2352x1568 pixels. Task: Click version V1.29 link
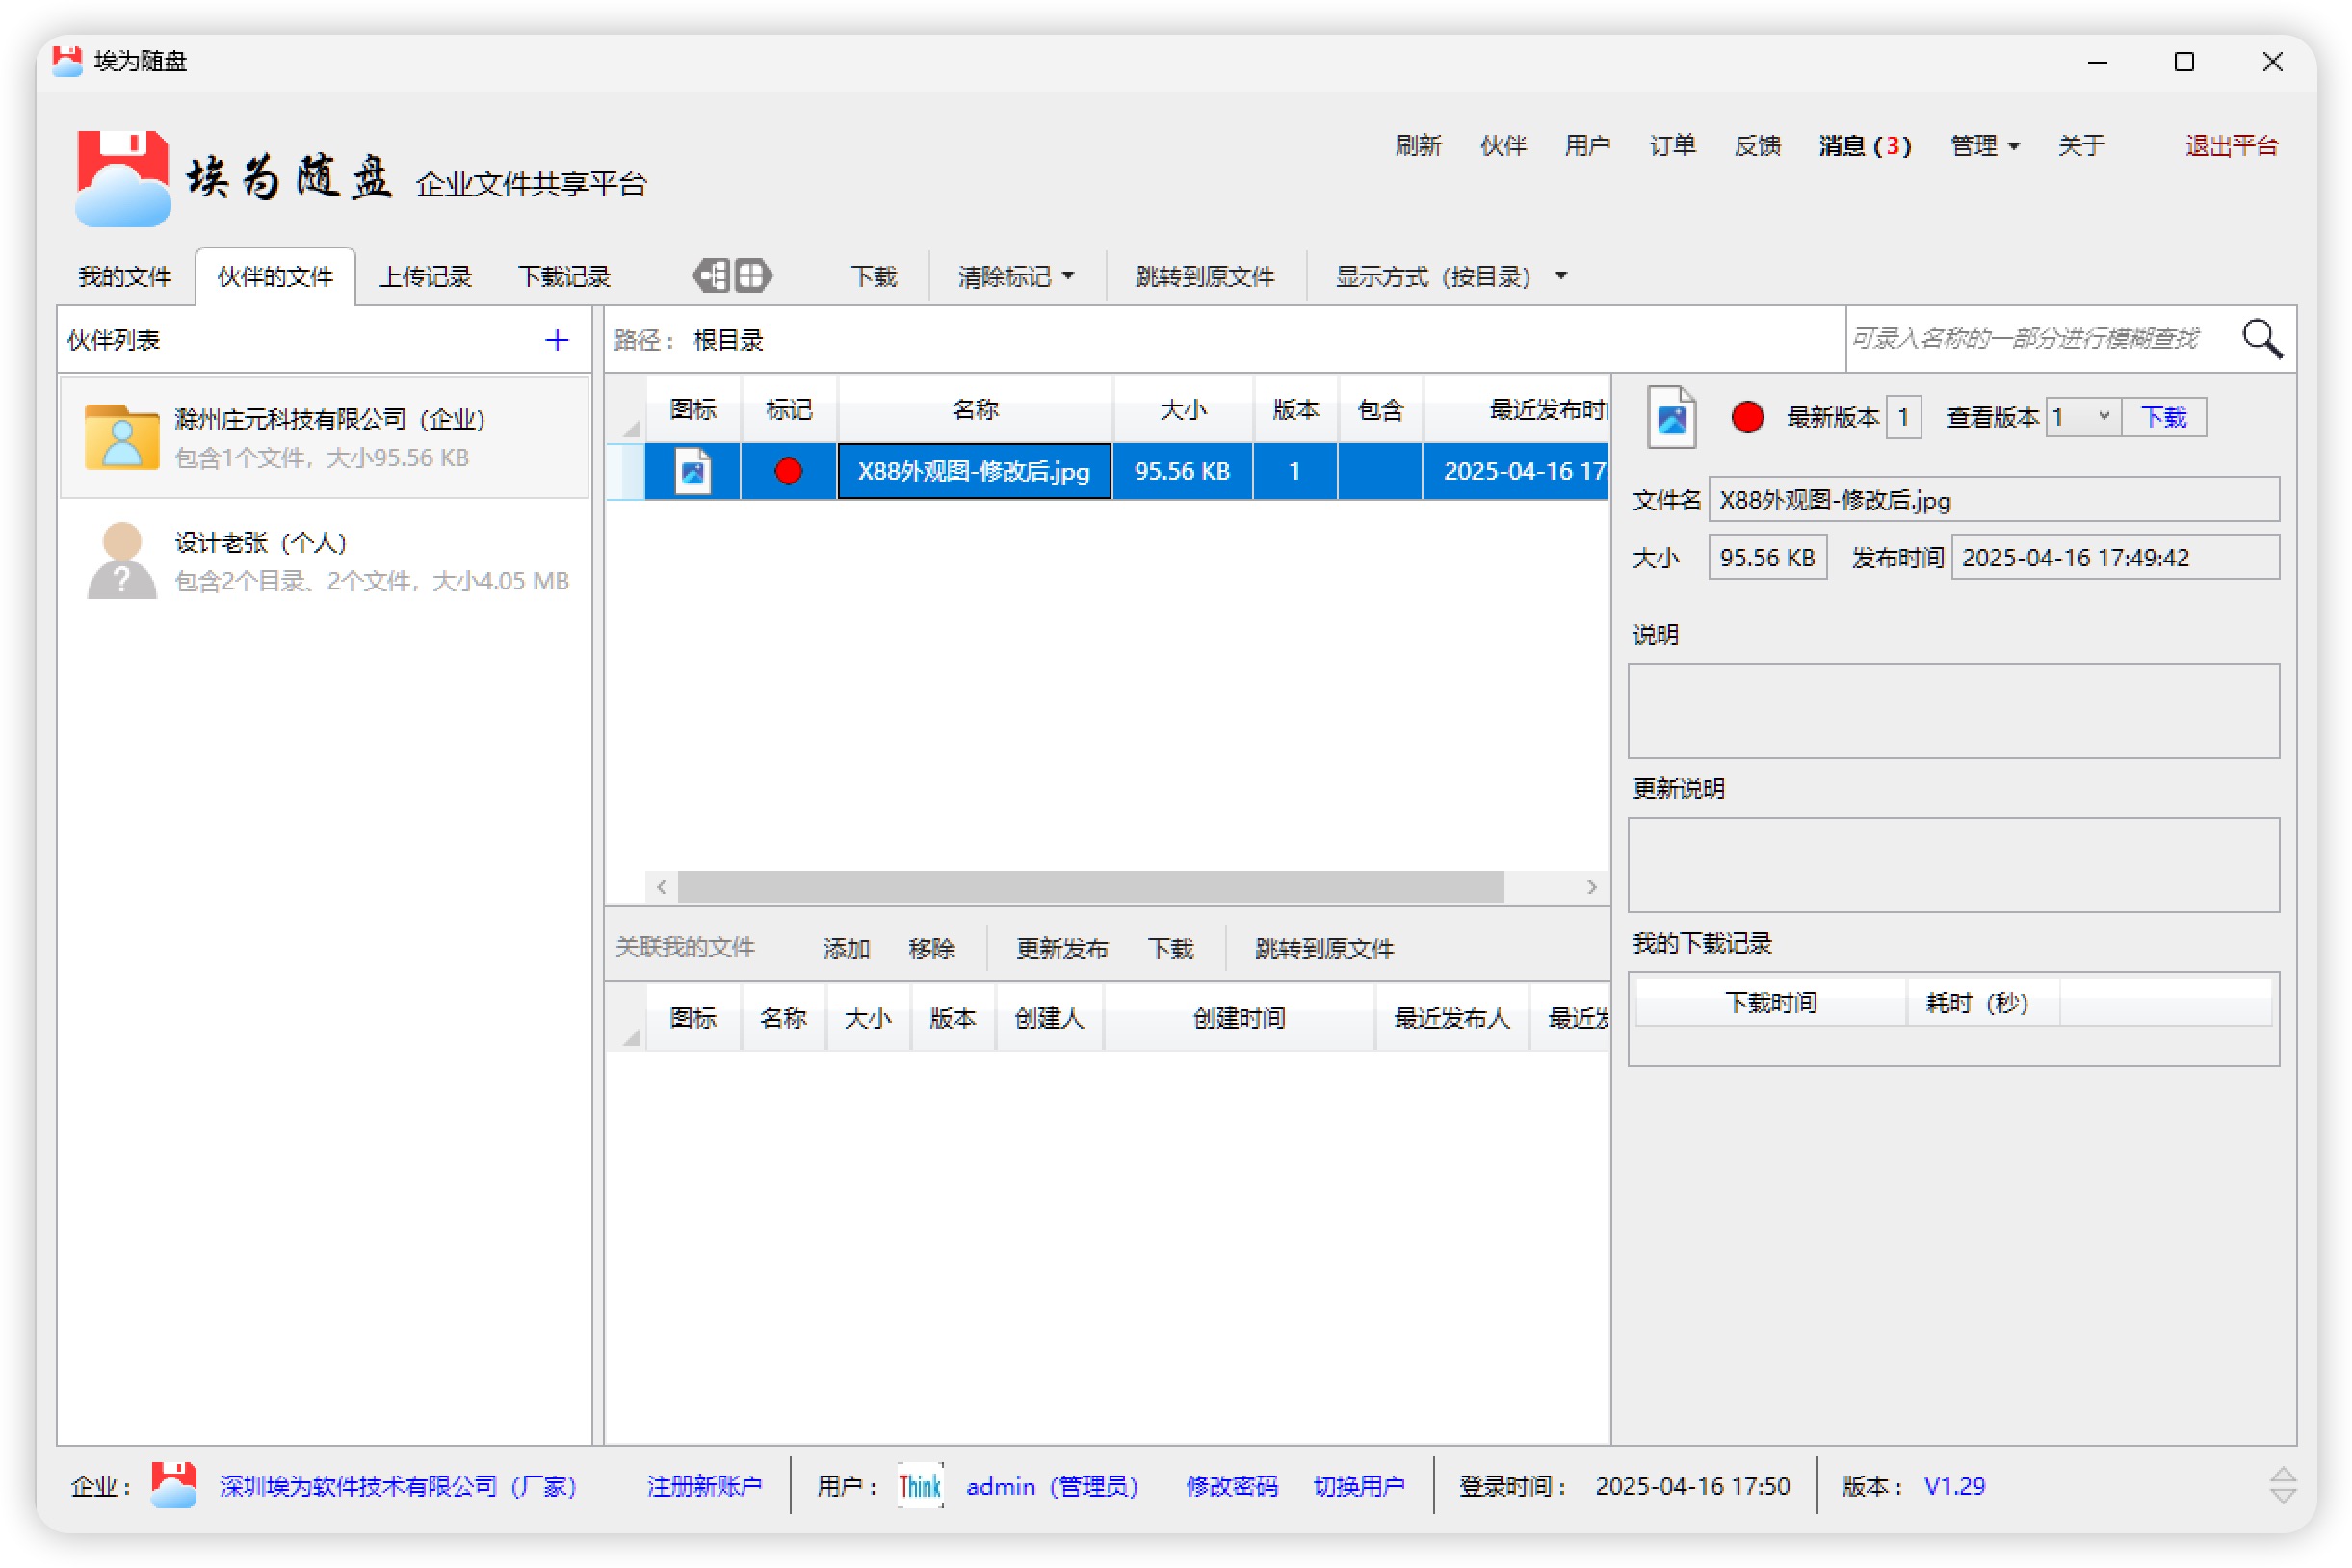click(x=1954, y=1486)
